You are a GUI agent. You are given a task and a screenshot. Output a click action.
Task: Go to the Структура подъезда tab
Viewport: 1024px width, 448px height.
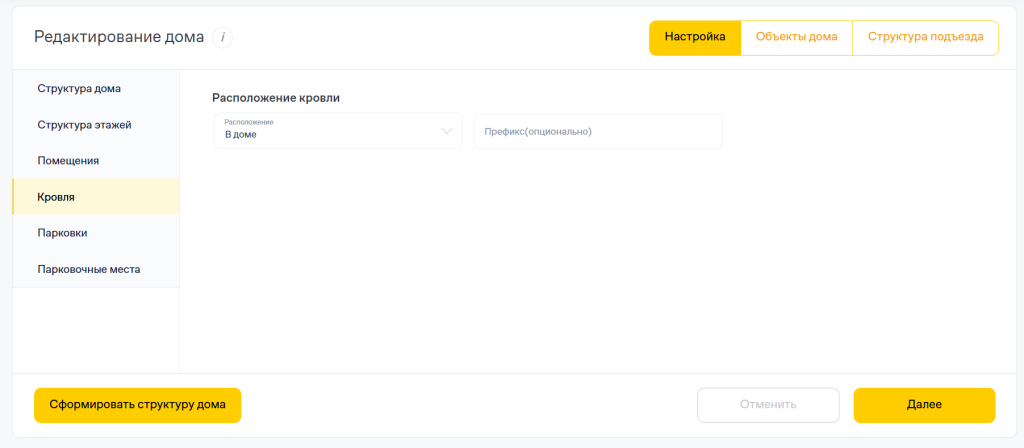925,37
